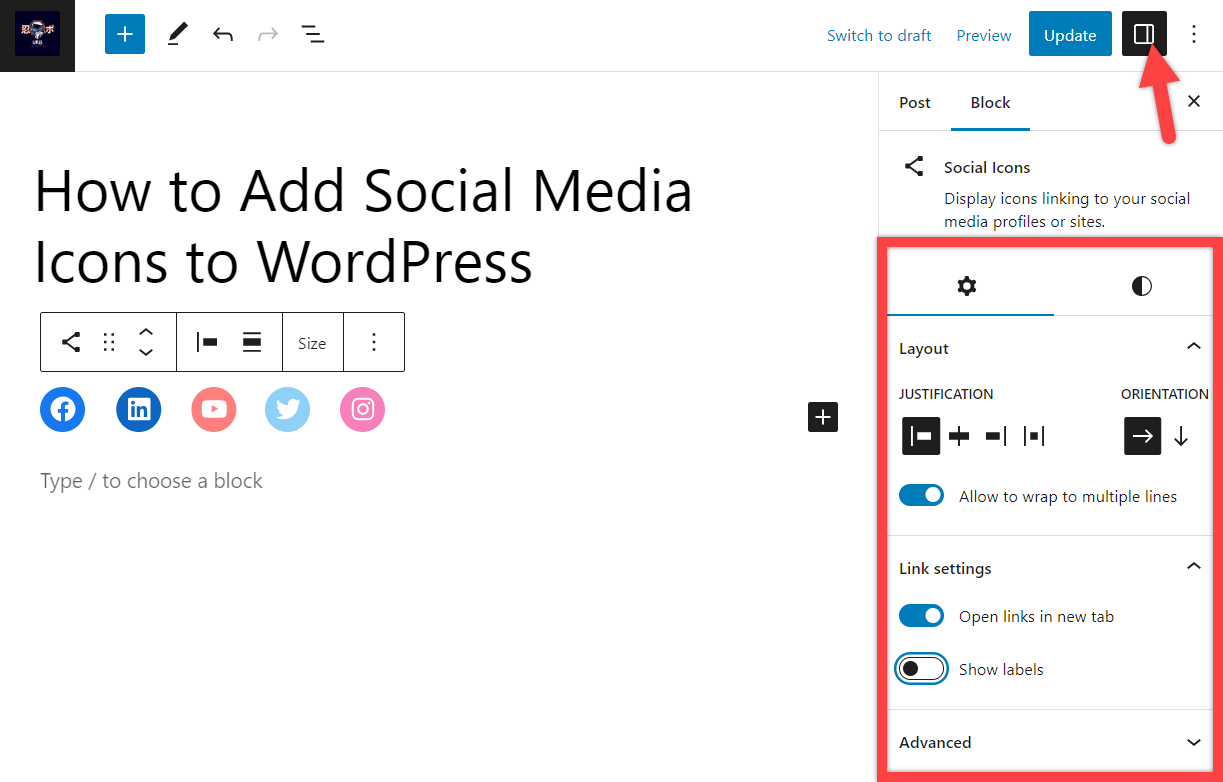1223x782 pixels.
Task: Select the Block tab
Action: coord(990,102)
